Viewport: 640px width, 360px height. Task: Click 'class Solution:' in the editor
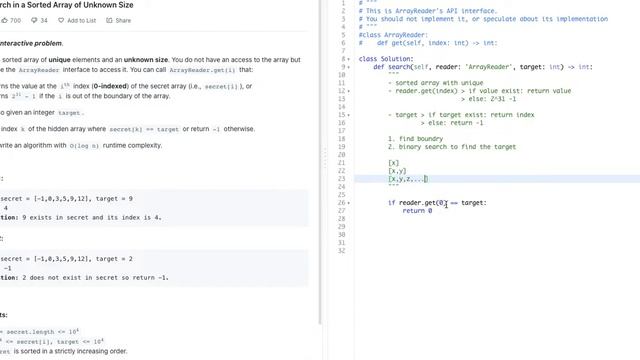[386, 59]
